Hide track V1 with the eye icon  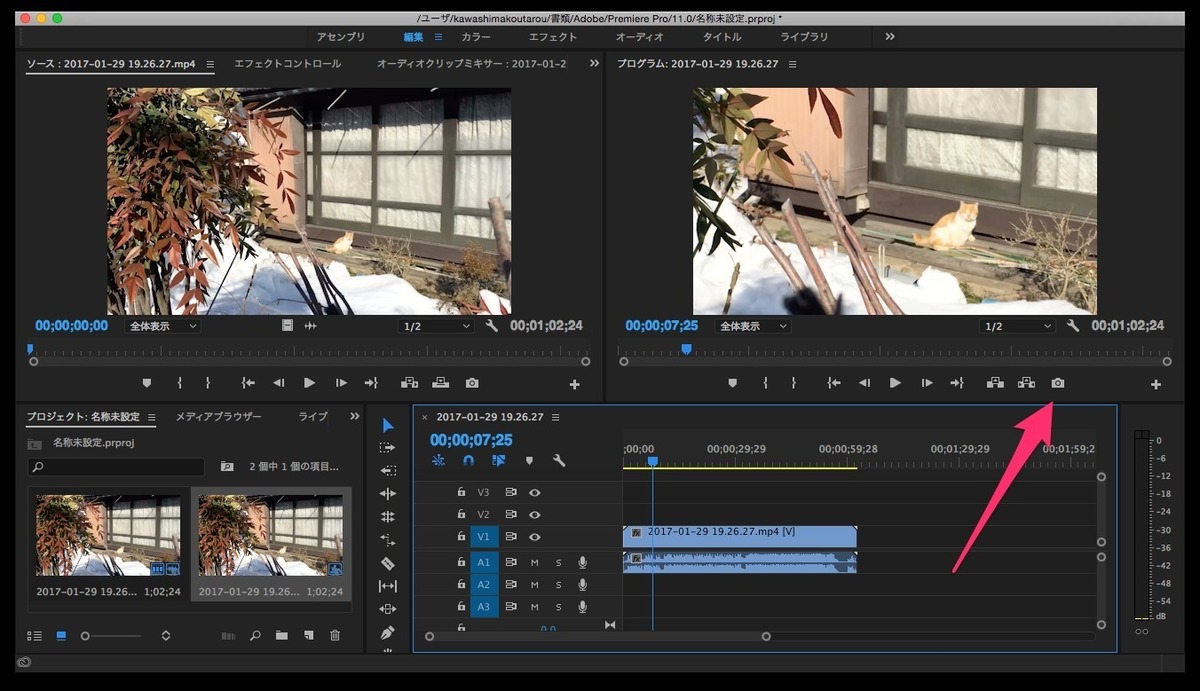coord(535,537)
